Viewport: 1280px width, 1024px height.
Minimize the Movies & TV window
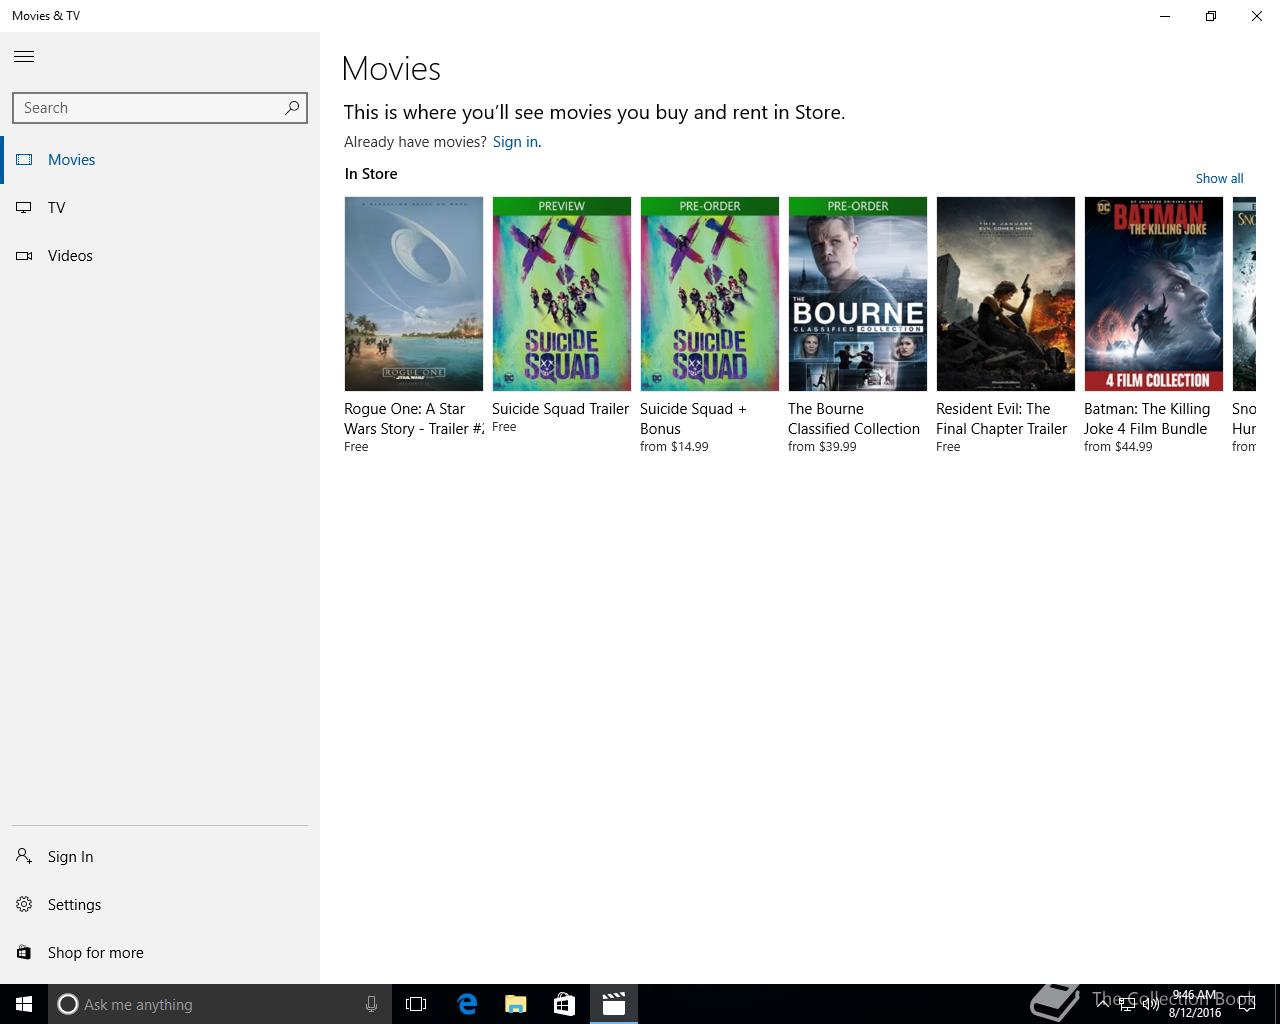(1165, 16)
